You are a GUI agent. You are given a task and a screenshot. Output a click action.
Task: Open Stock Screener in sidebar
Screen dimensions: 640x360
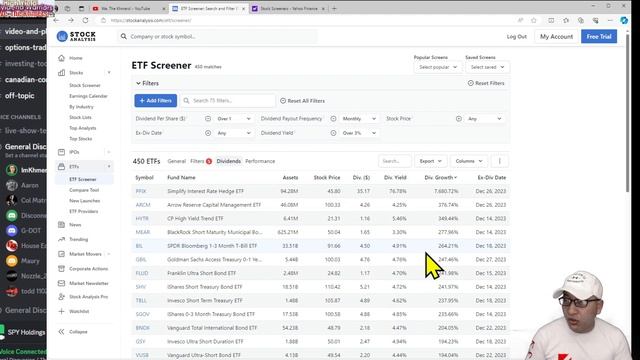[x=84, y=85]
